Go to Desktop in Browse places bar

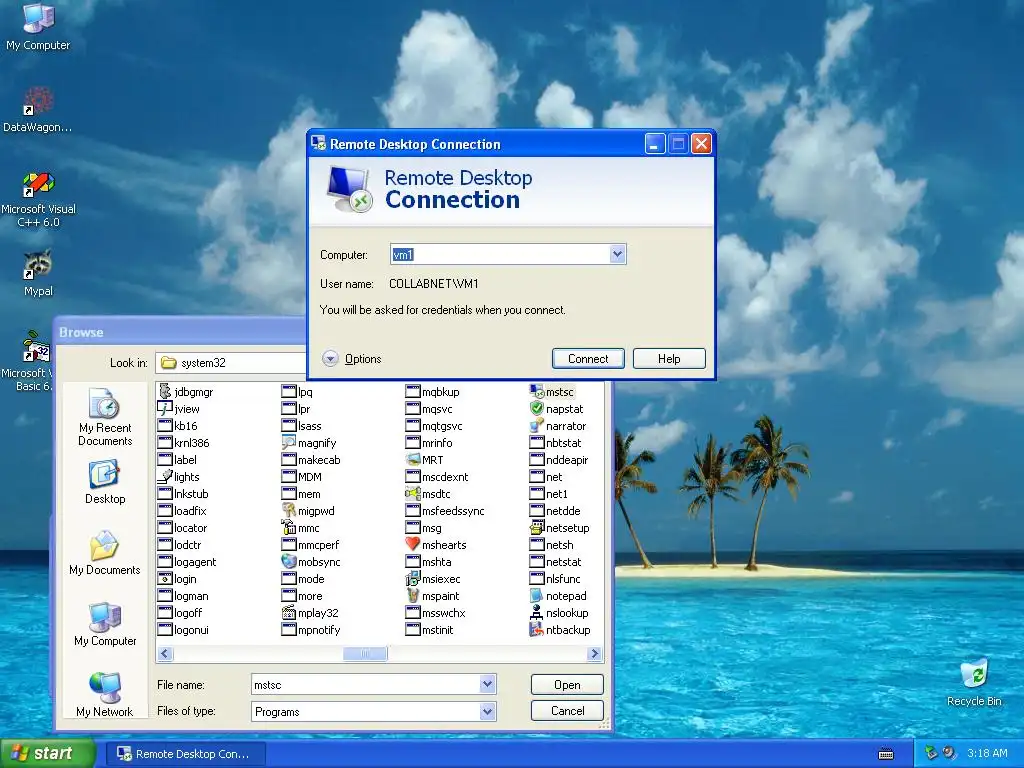pos(104,482)
